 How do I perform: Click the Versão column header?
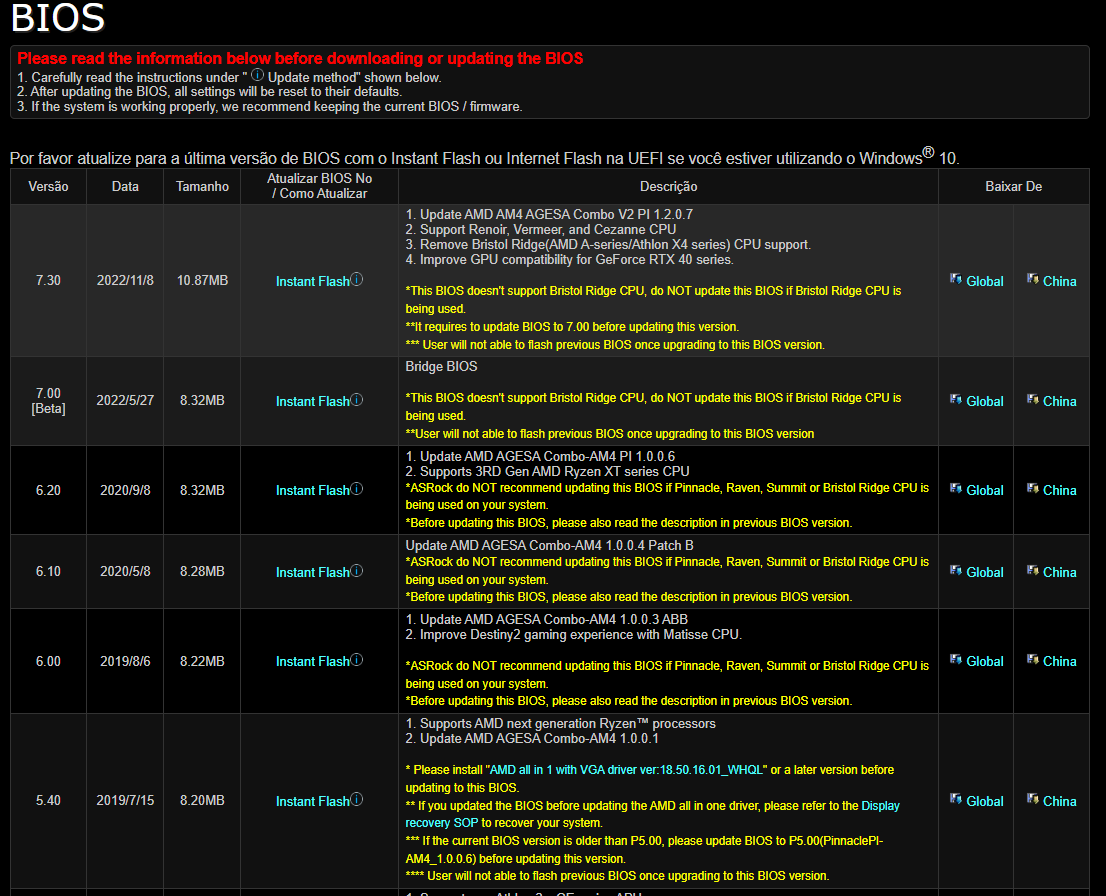48,186
